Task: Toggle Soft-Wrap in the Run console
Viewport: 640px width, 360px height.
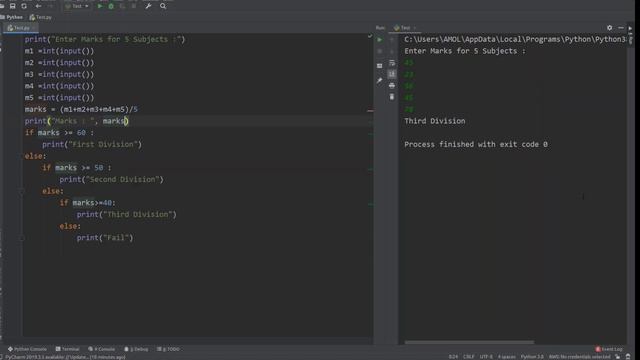Action: 392,63
